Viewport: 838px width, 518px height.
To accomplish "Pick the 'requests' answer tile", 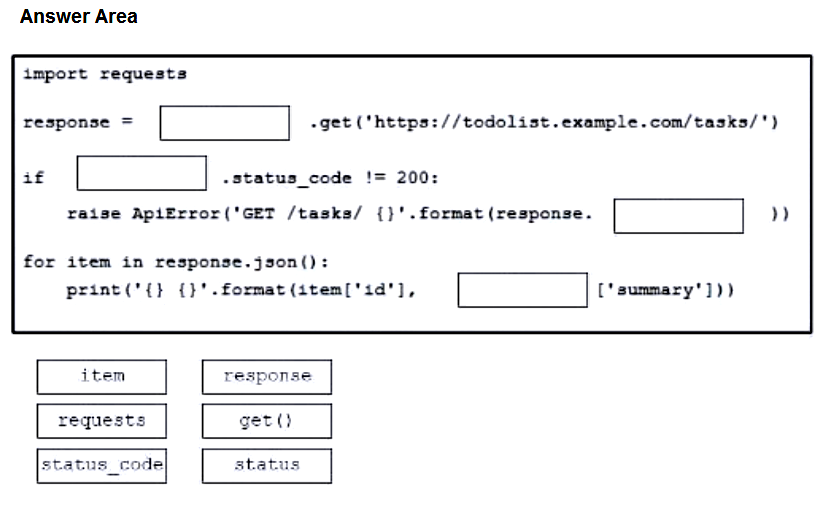I will (102, 421).
